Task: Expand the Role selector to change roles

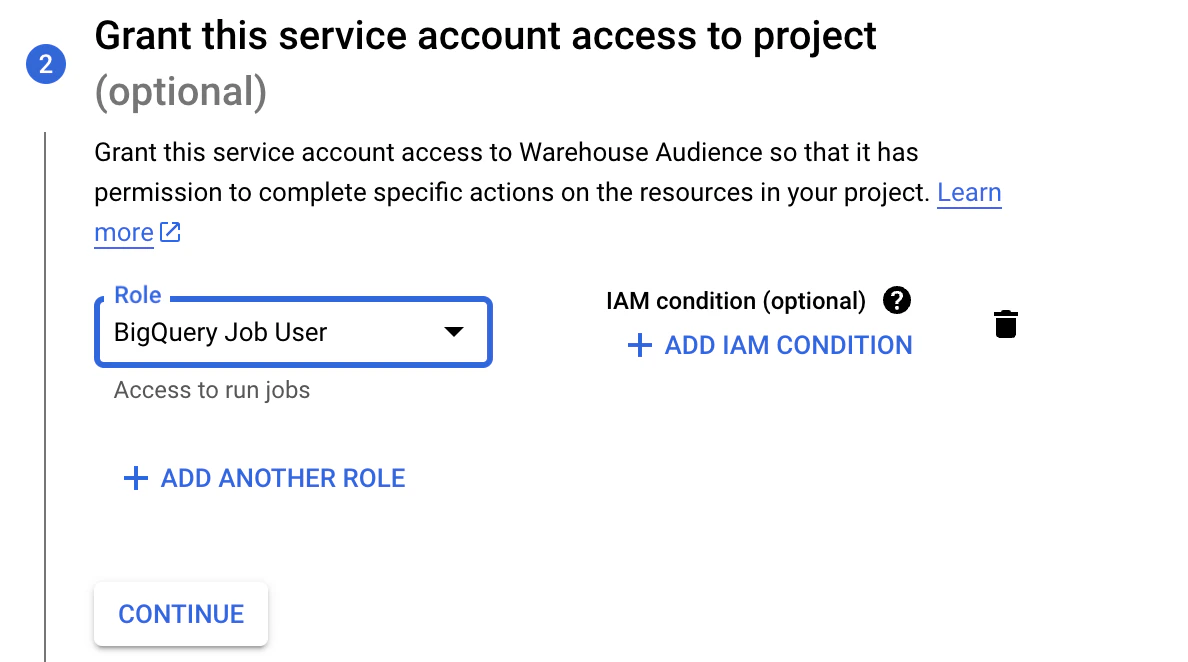Action: click(290, 332)
